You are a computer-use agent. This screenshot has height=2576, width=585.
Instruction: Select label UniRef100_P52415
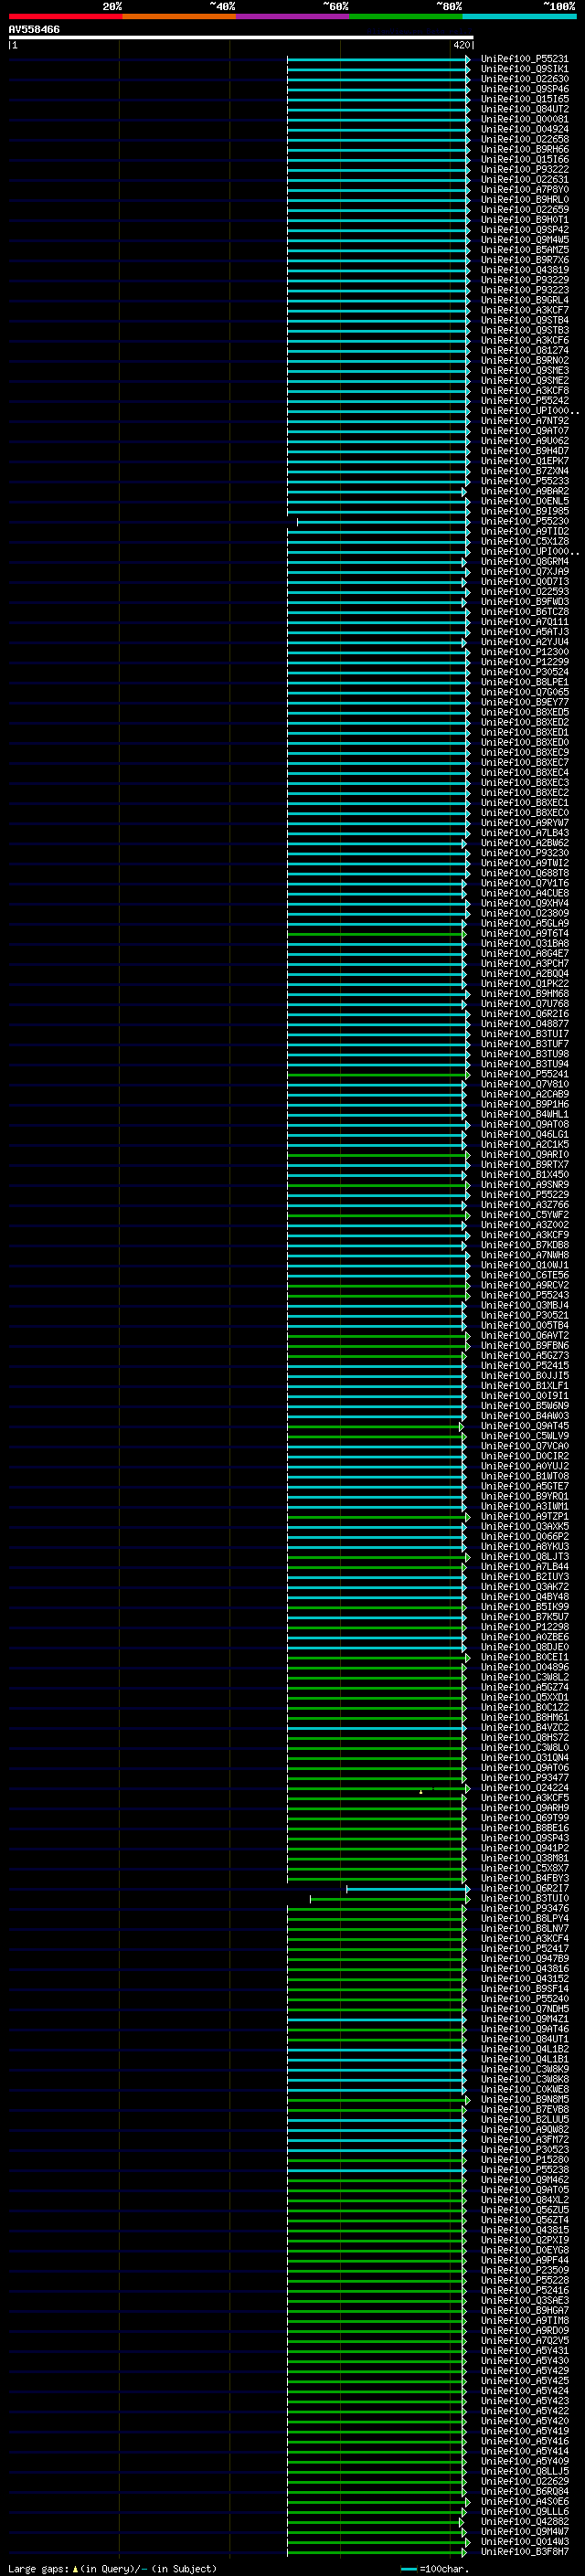pyautogui.click(x=525, y=1366)
